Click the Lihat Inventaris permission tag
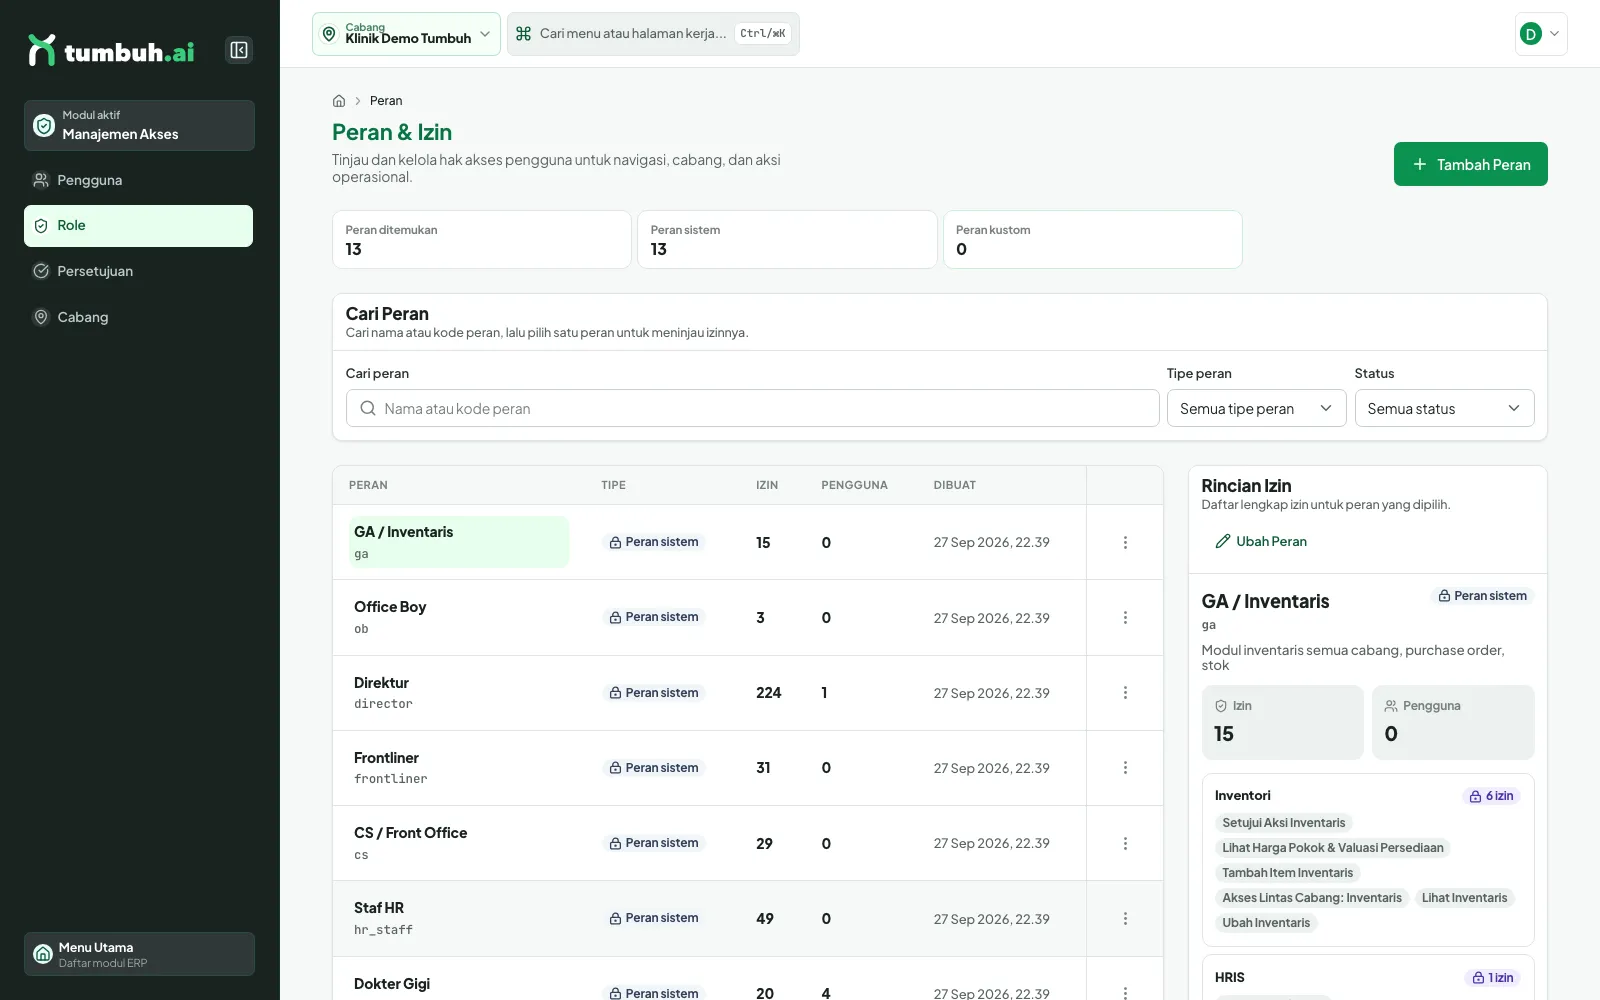 (x=1464, y=898)
